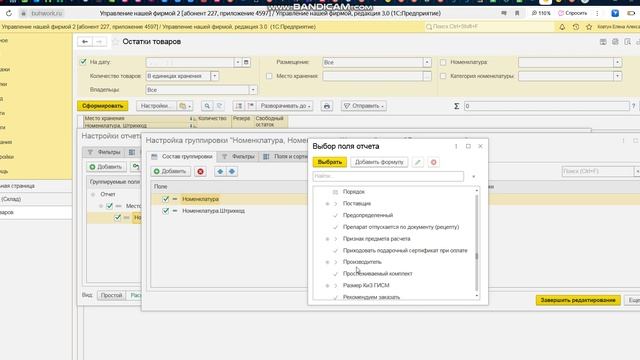Click the Добавить формулу button
Image resolution: width=640 pixels, height=360 pixels.
pyautogui.click(x=379, y=162)
